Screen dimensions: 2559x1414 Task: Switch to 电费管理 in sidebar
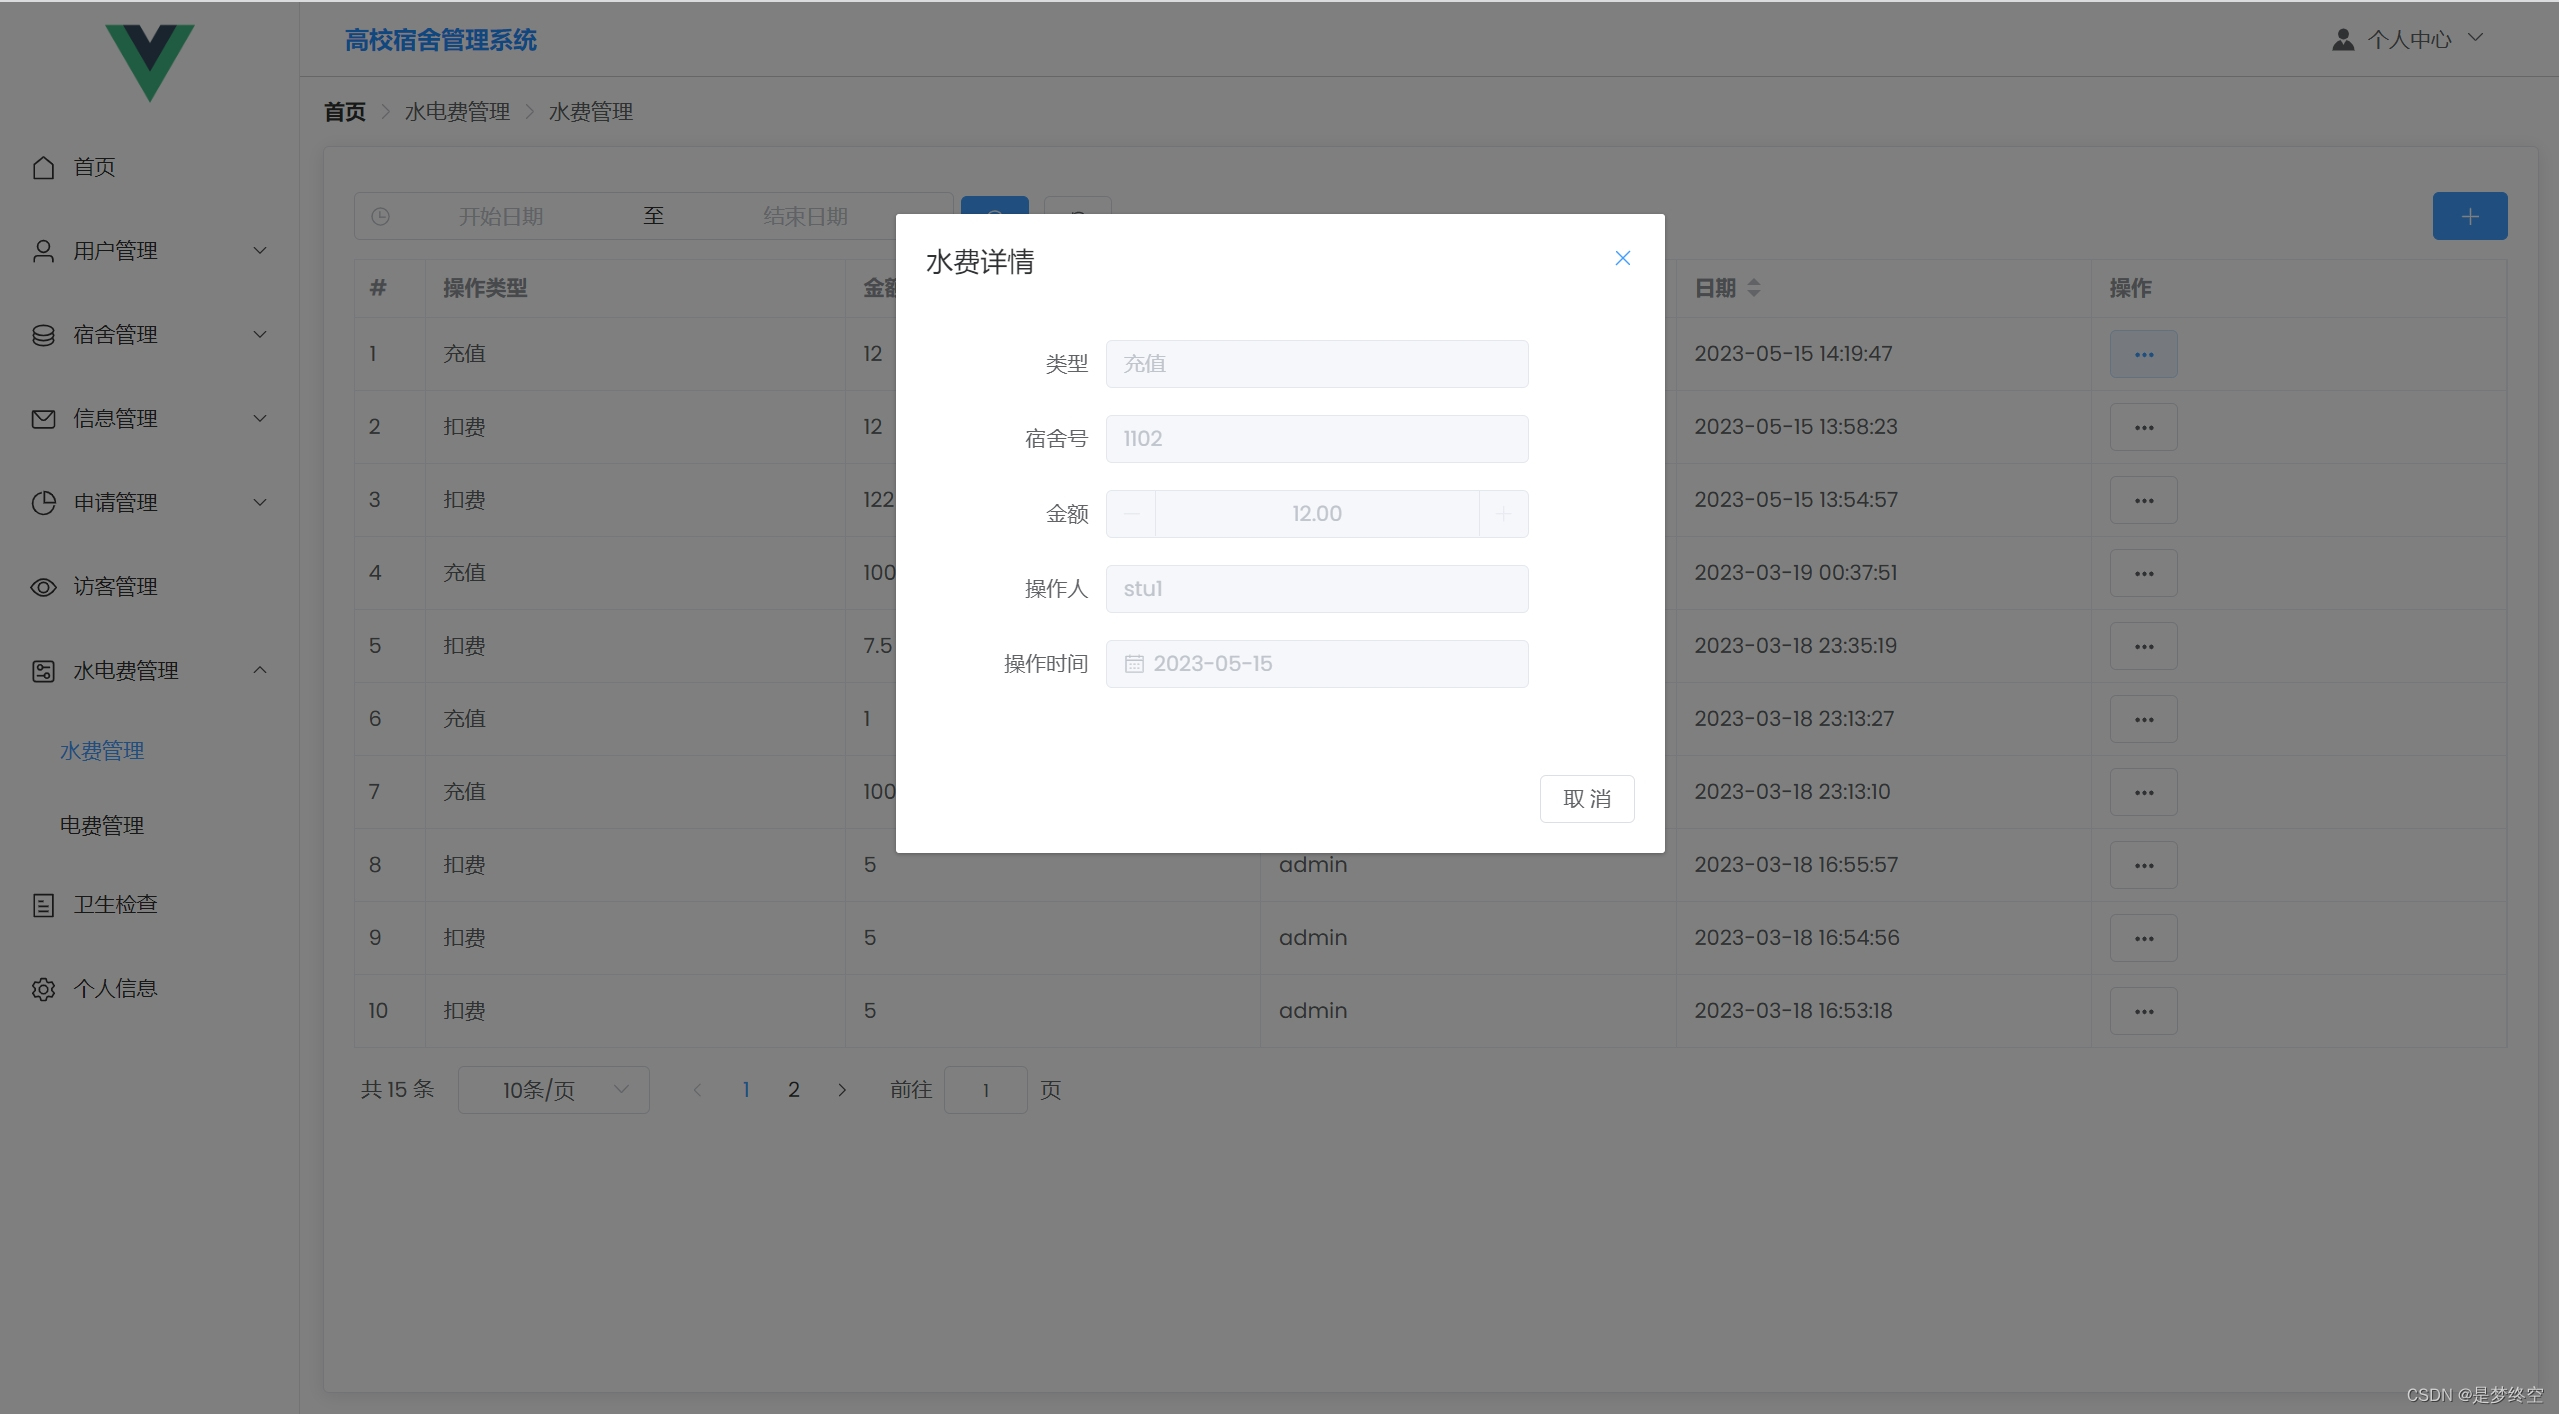pos(102,825)
